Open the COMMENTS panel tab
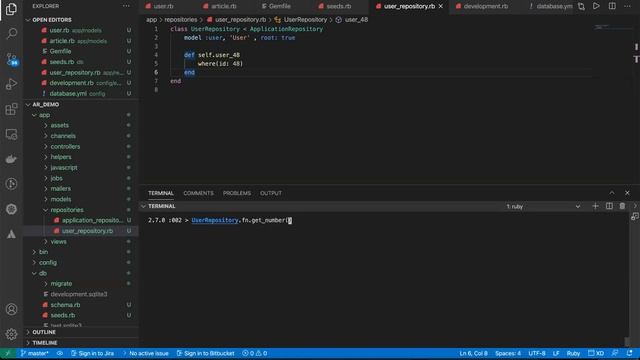640x360 pixels. 198,193
